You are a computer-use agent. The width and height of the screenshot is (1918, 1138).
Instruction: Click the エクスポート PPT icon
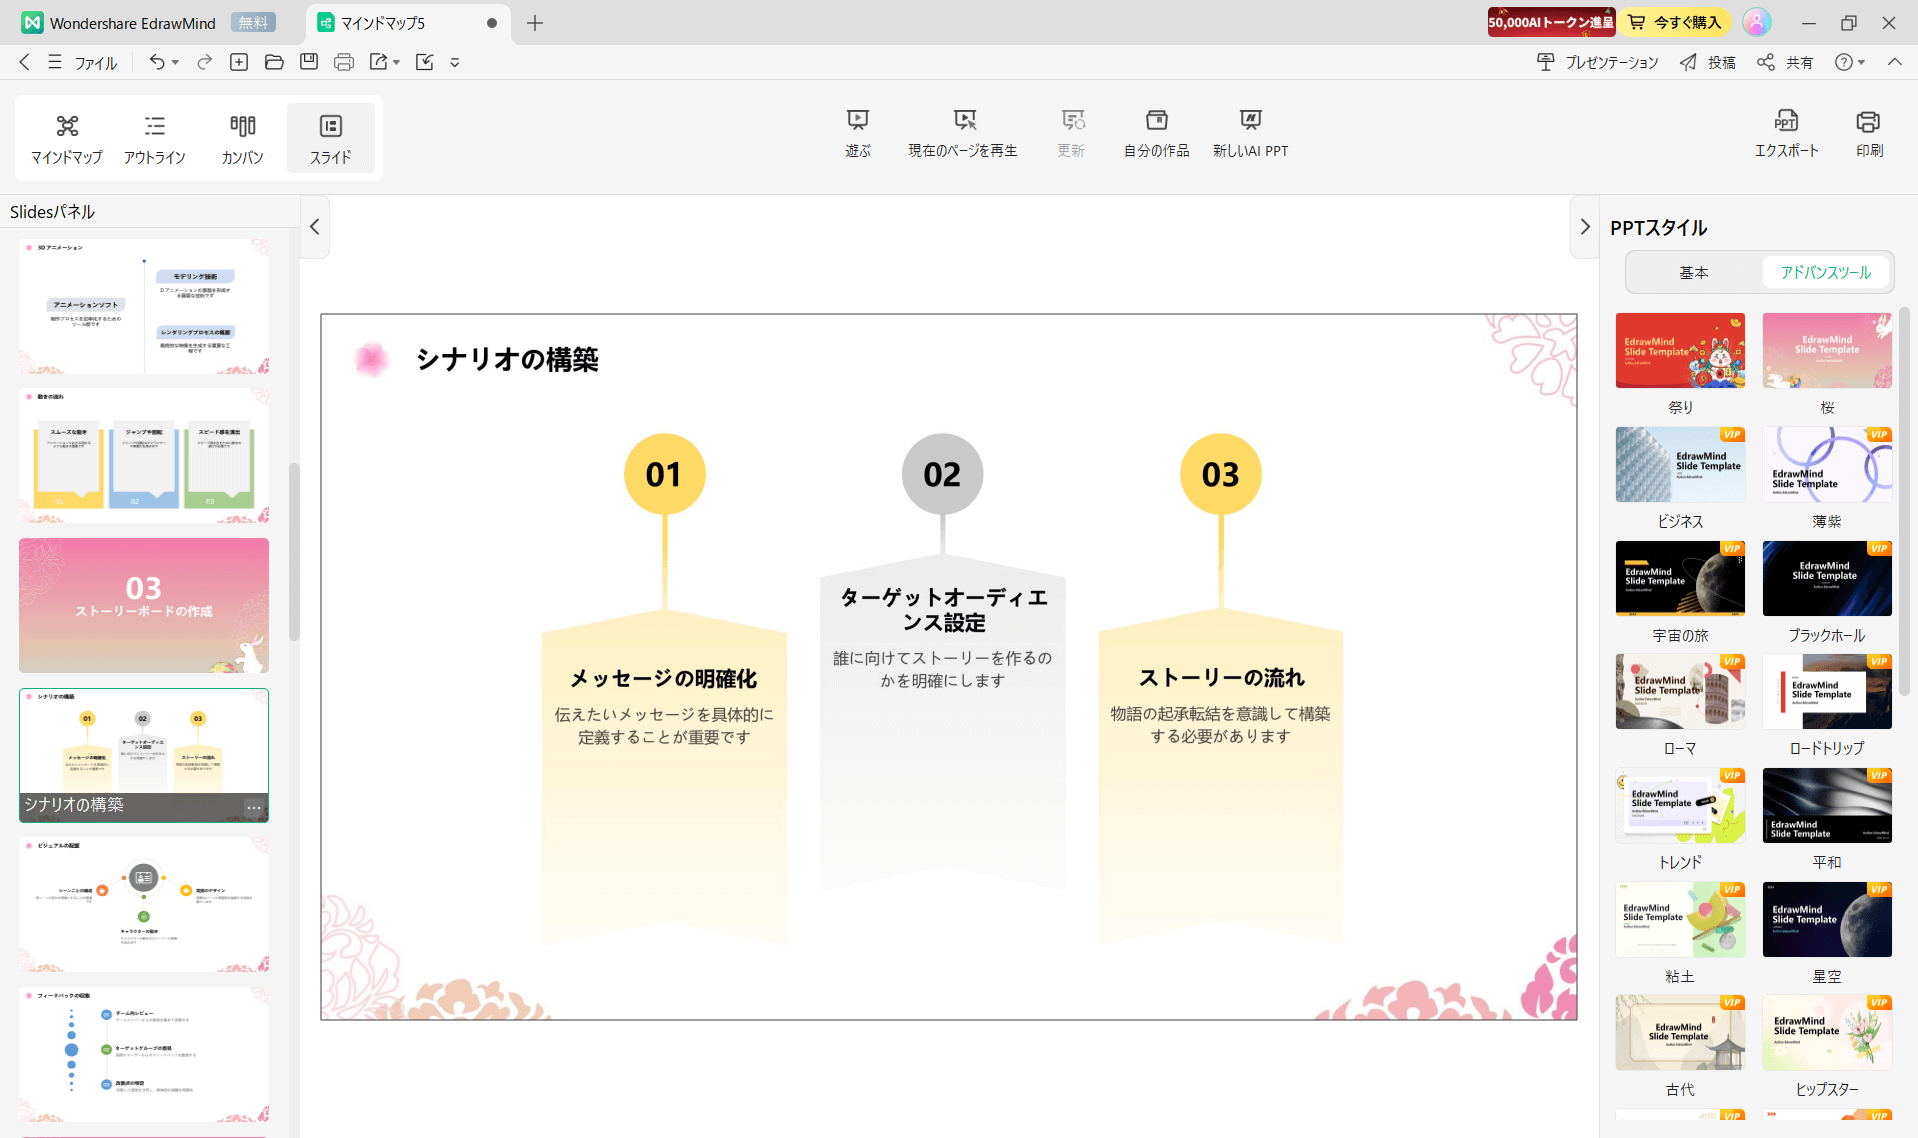[1786, 134]
